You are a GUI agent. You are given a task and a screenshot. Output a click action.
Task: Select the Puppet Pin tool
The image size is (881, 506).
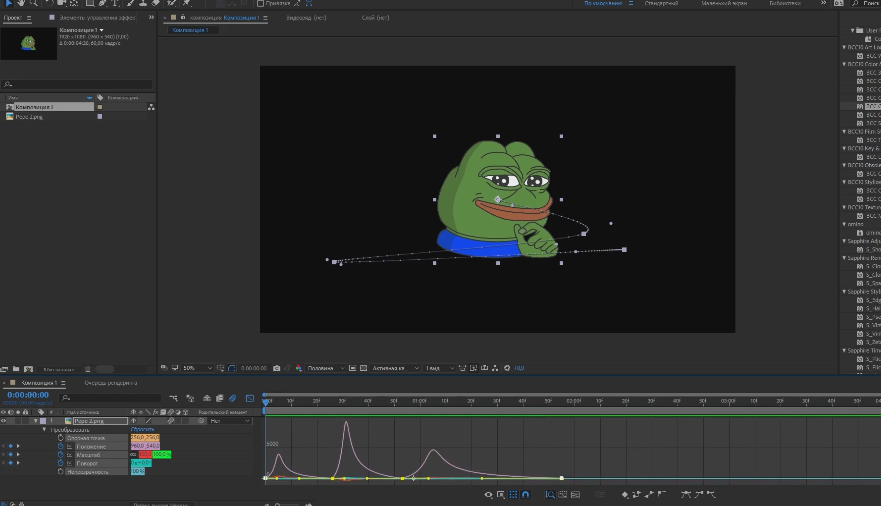coord(187,3)
